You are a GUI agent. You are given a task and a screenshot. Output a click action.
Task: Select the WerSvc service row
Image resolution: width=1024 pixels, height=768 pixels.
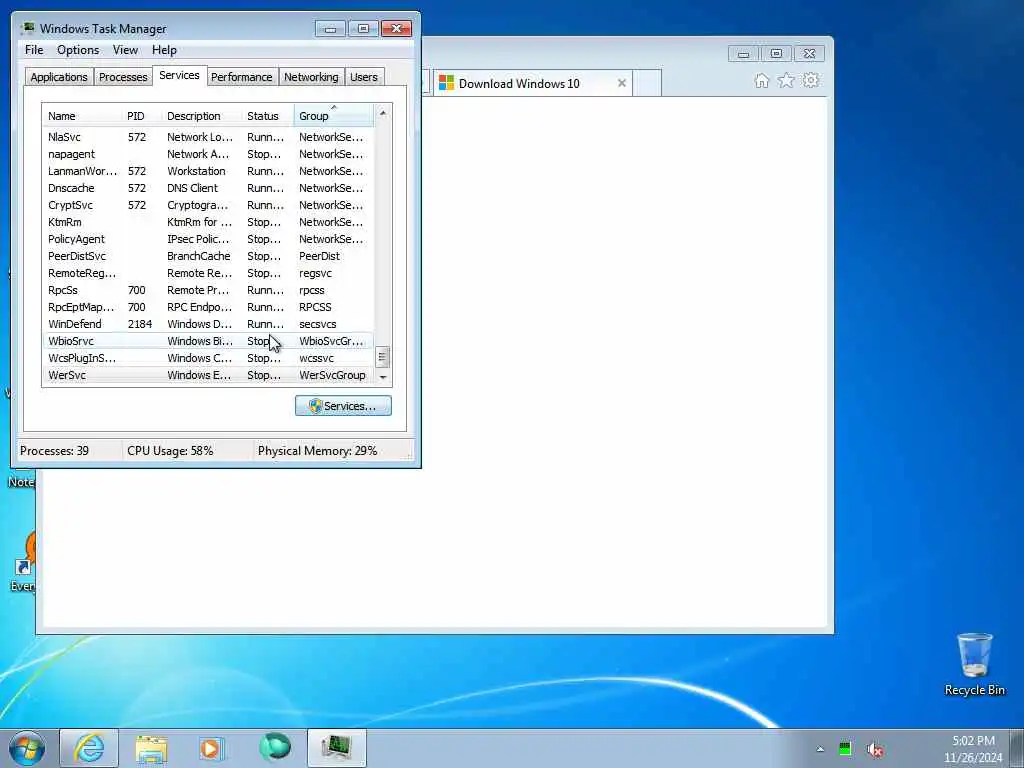click(208, 375)
